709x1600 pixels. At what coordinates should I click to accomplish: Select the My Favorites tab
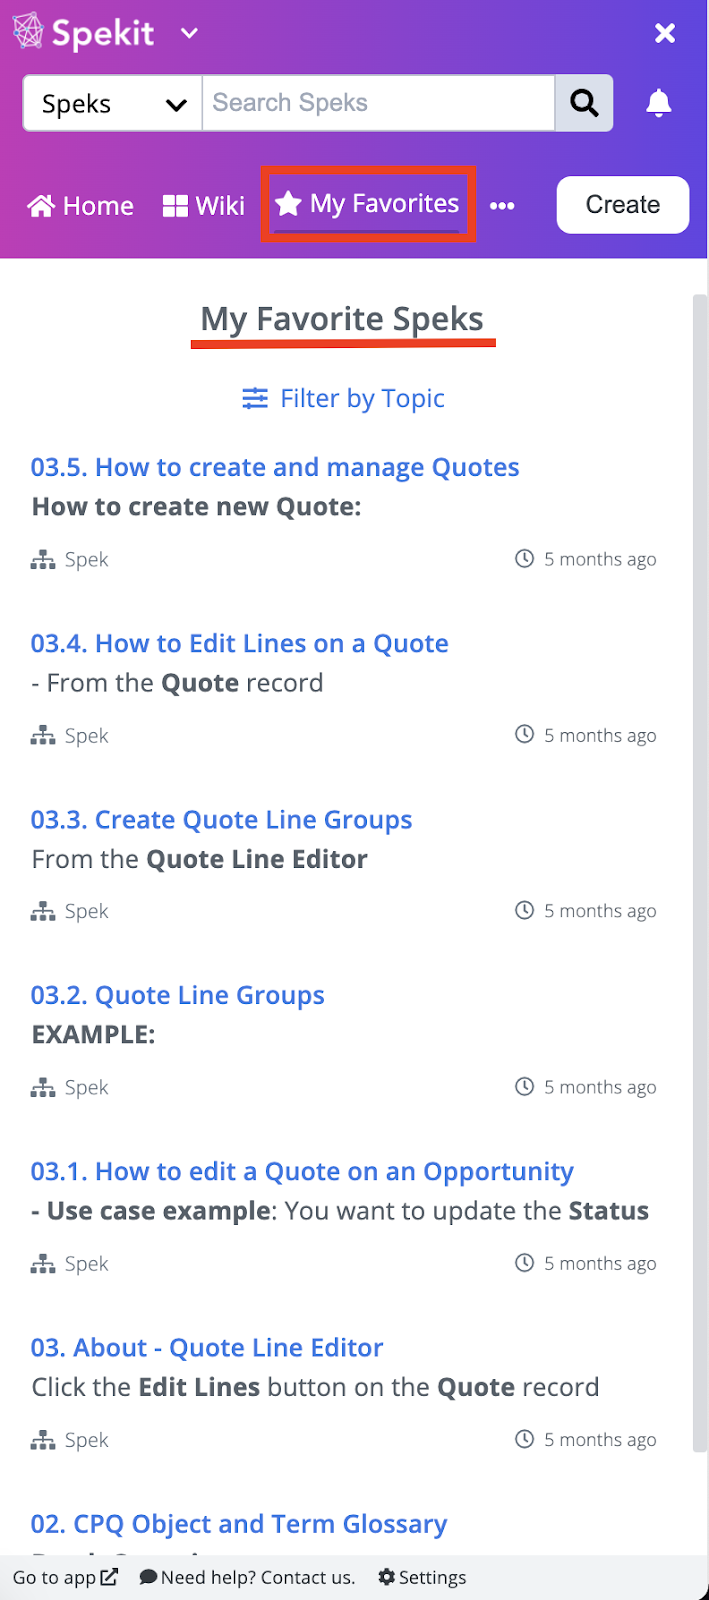pyautogui.click(x=367, y=204)
